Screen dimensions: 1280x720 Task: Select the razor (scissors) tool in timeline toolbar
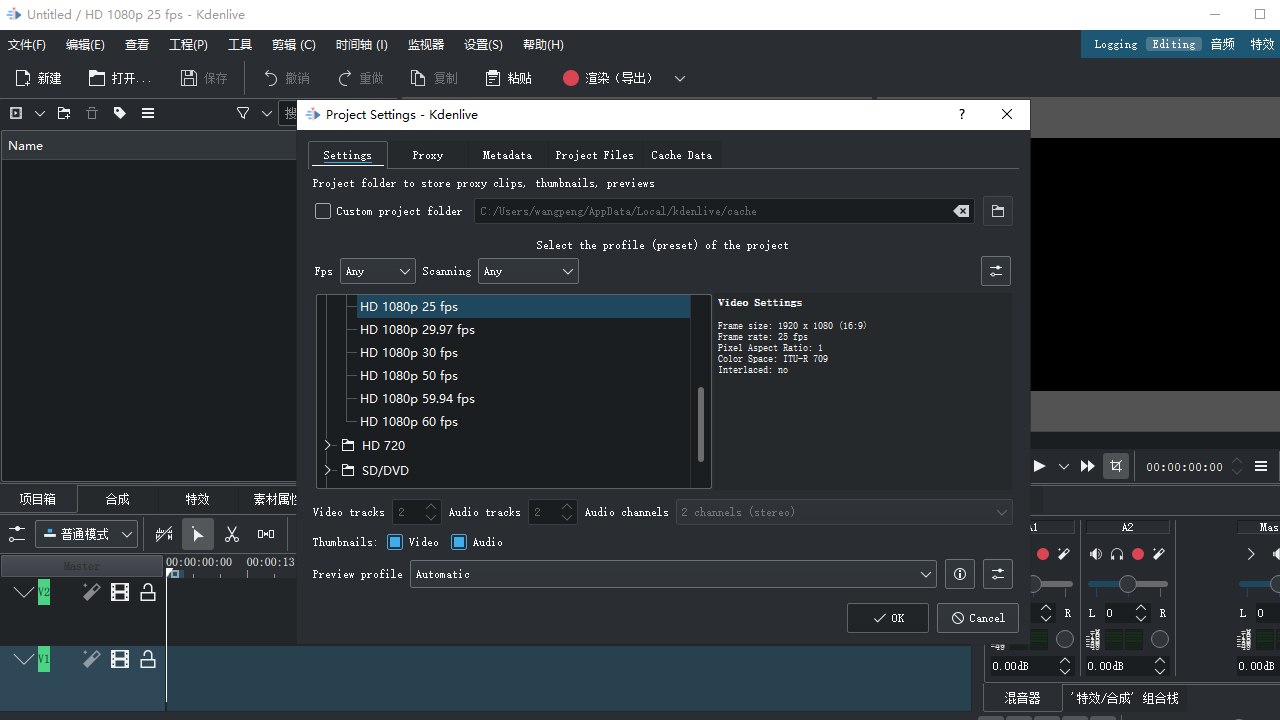232,535
